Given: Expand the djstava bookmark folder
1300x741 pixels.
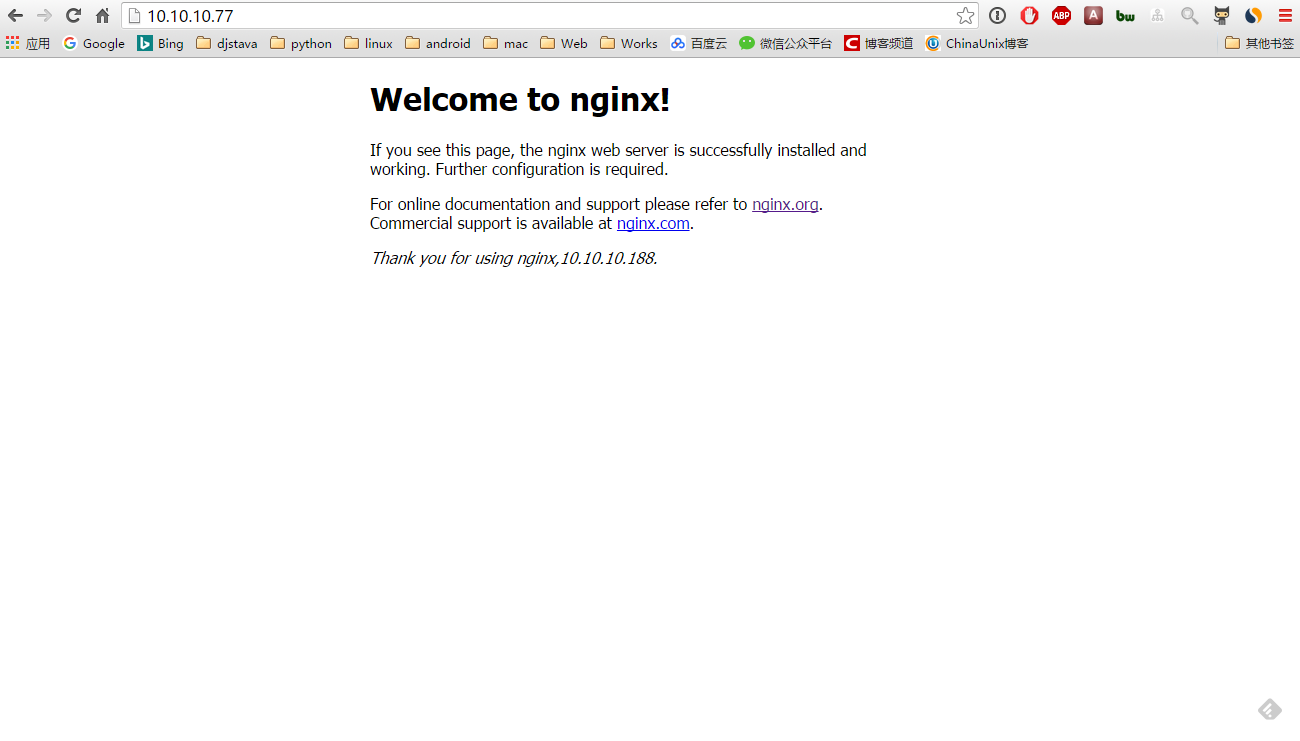Looking at the screenshot, I should coord(227,43).
